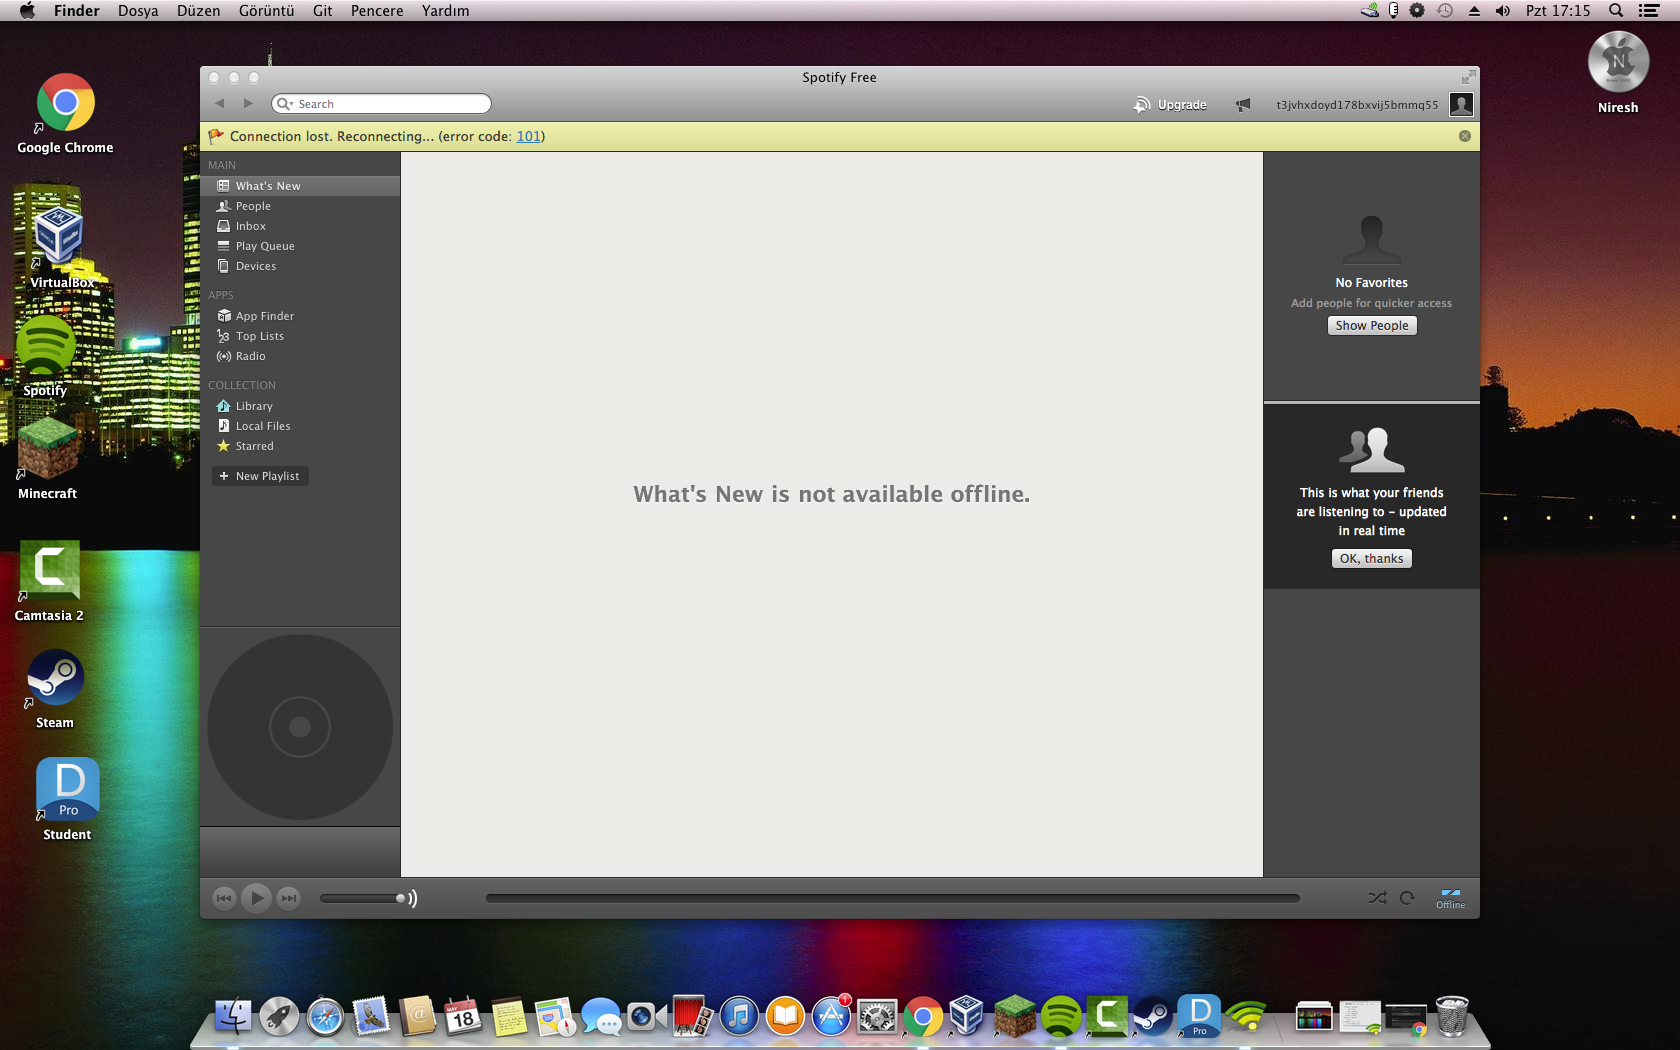This screenshot has height=1050, width=1680.
Task: Open Notification Center in the menu bar
Action: click(1649, 11)
